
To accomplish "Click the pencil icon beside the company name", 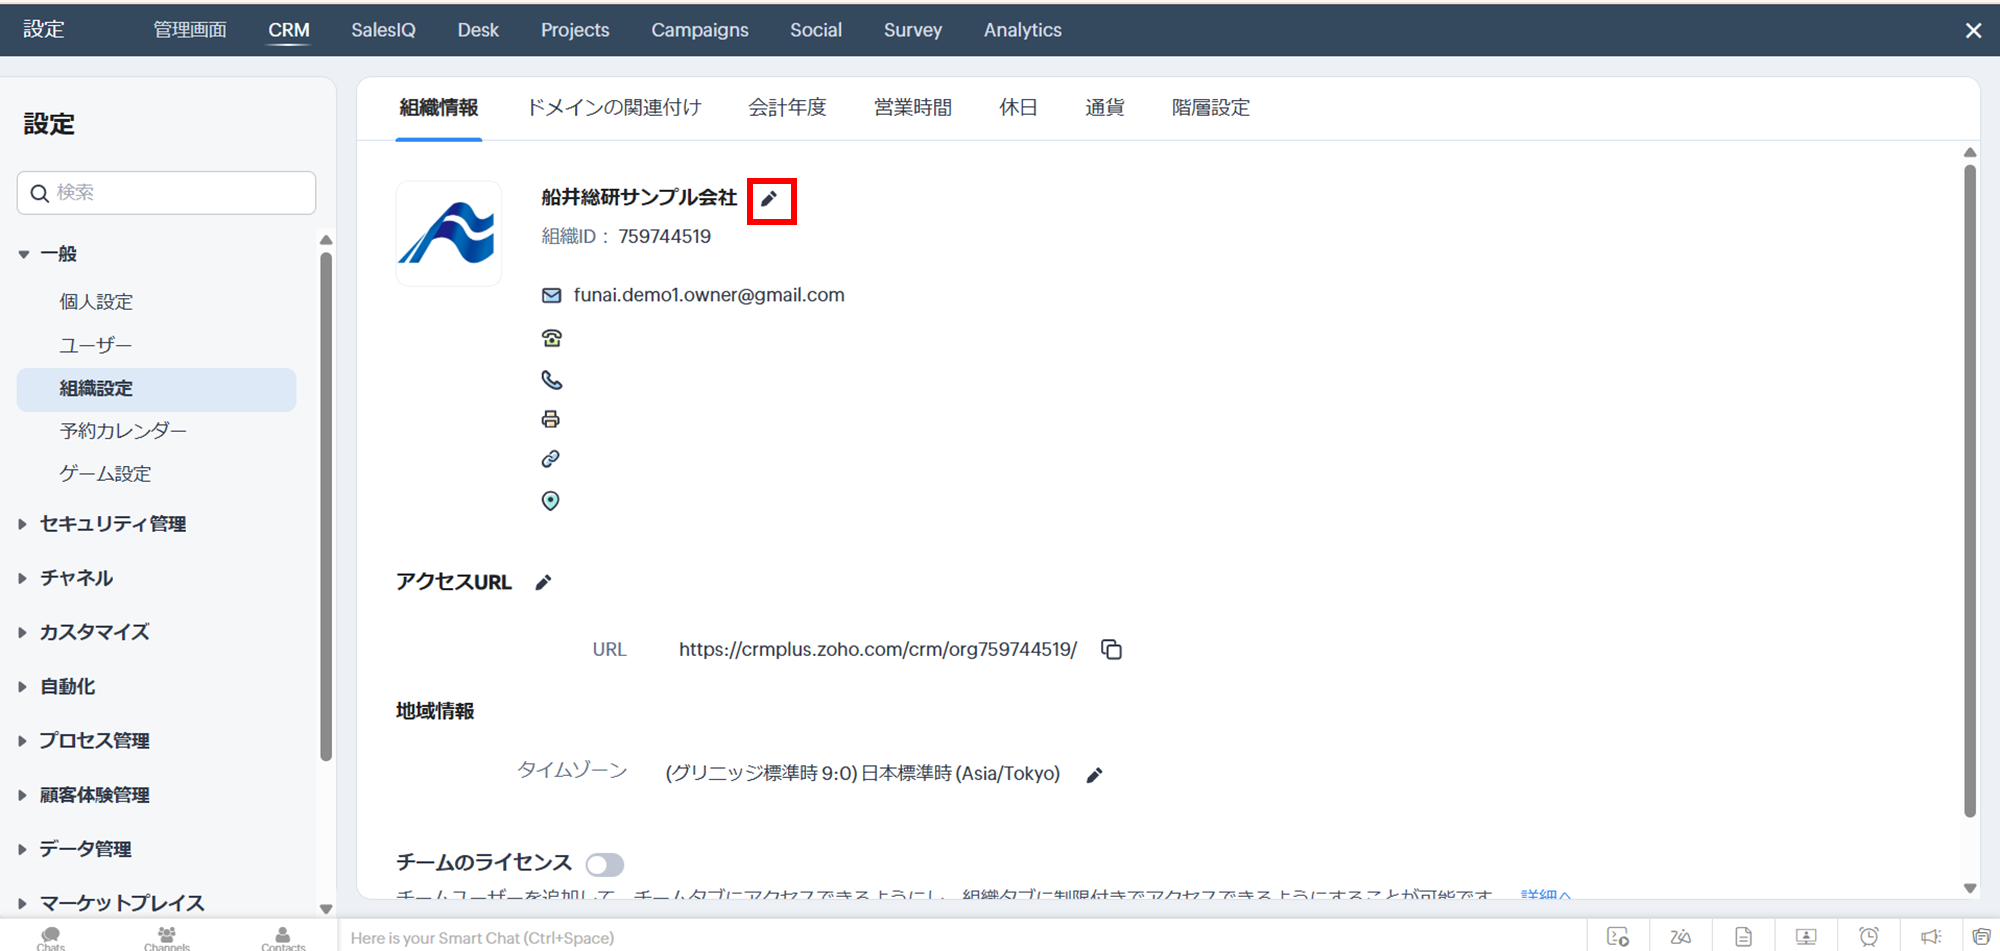I will (x=768, y=200).
